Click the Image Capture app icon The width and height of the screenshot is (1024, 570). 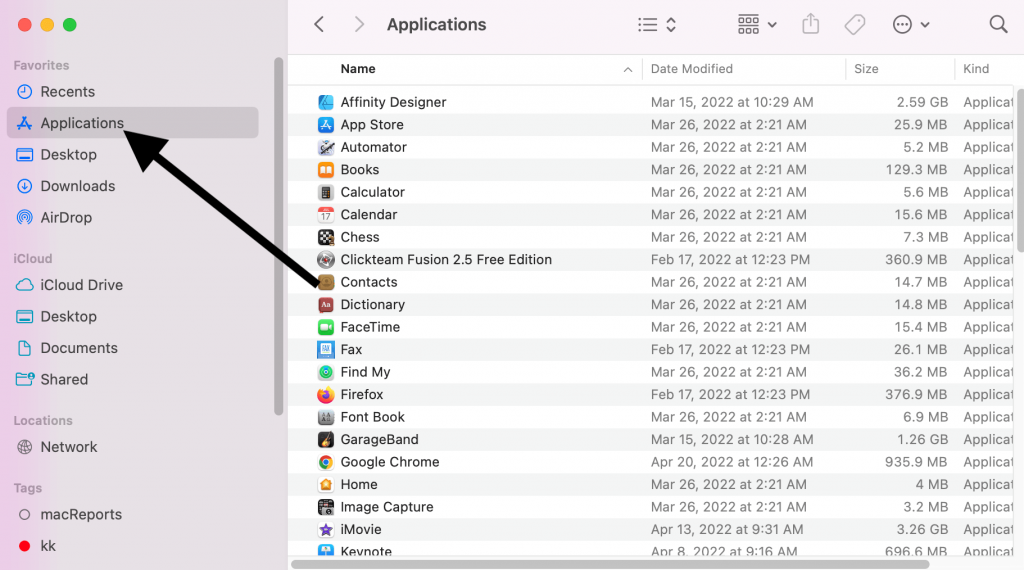click(x=326, y=507)
